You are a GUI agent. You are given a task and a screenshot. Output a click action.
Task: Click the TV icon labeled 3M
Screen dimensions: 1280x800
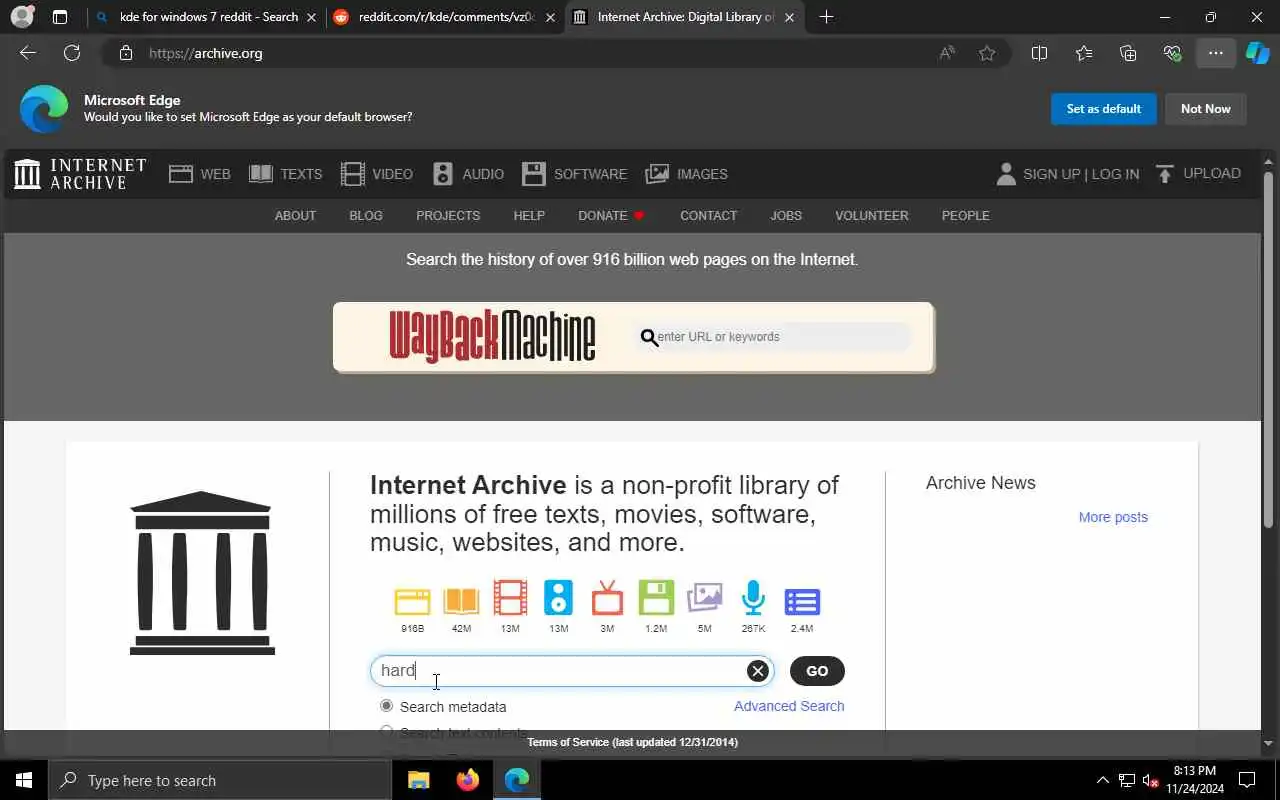[607, 598]
